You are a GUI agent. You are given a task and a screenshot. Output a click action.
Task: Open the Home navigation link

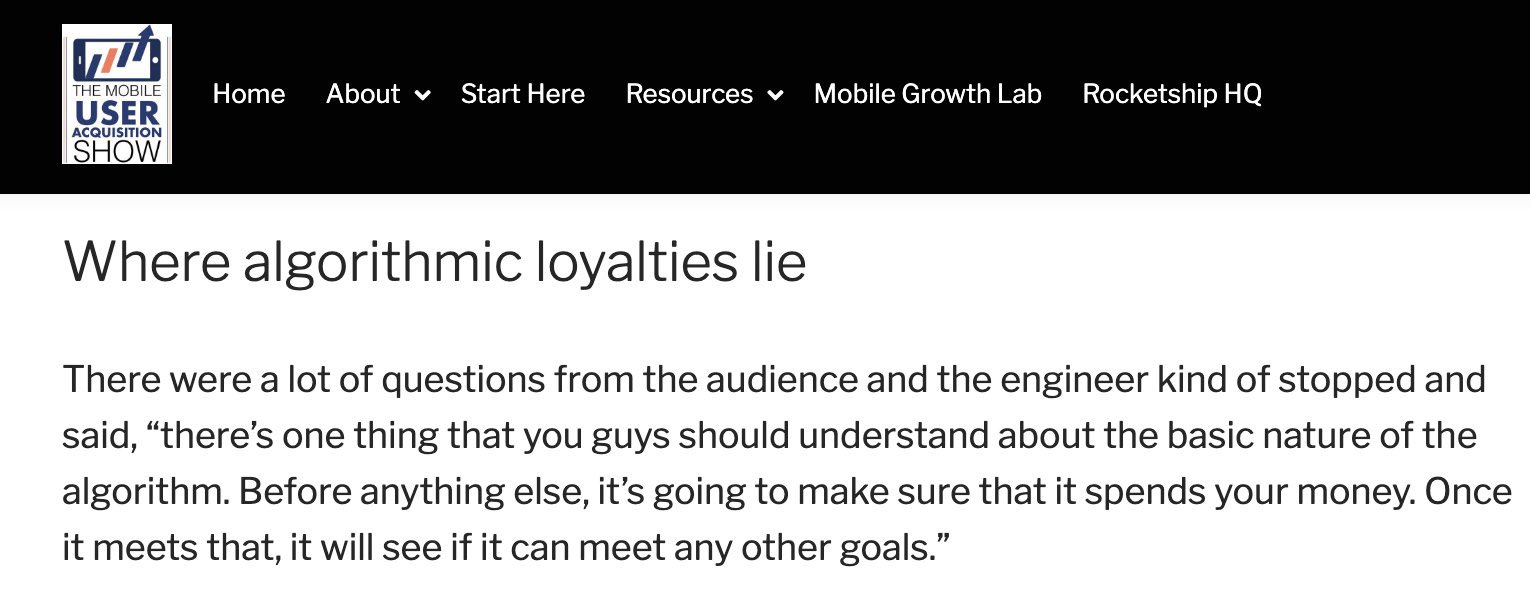tap(249, 94)
